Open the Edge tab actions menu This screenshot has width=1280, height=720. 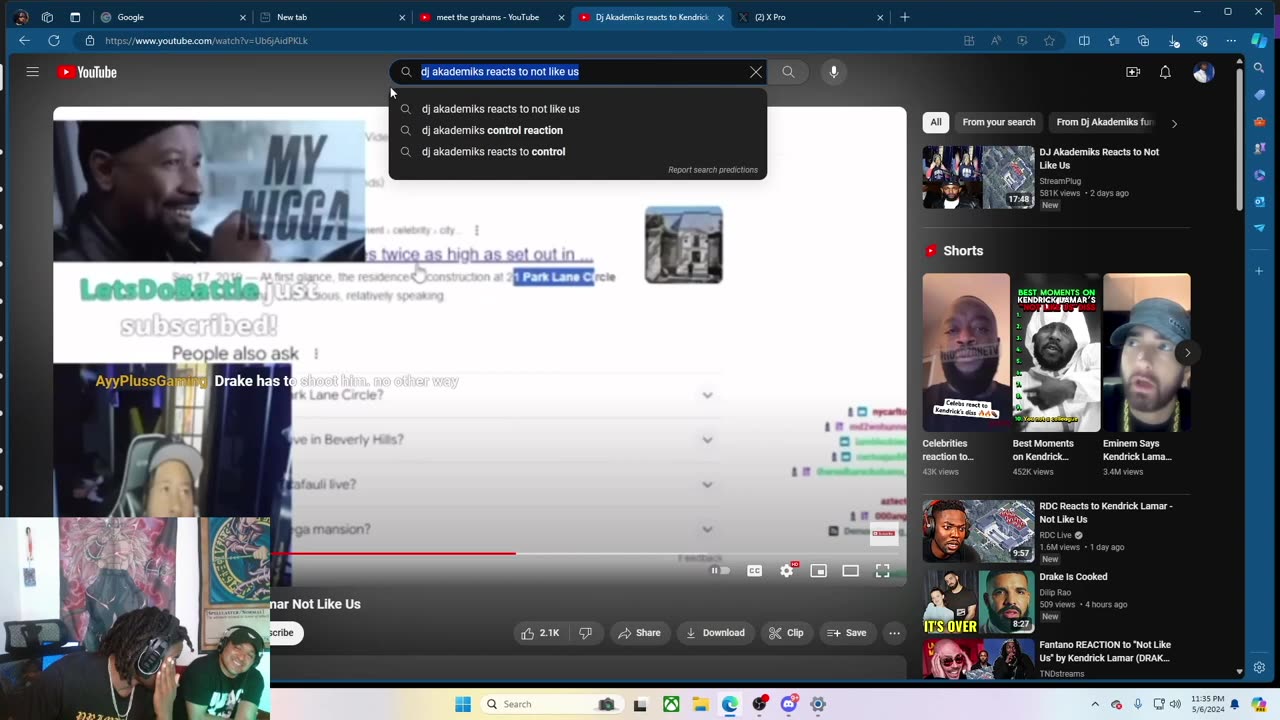[75, 17]
